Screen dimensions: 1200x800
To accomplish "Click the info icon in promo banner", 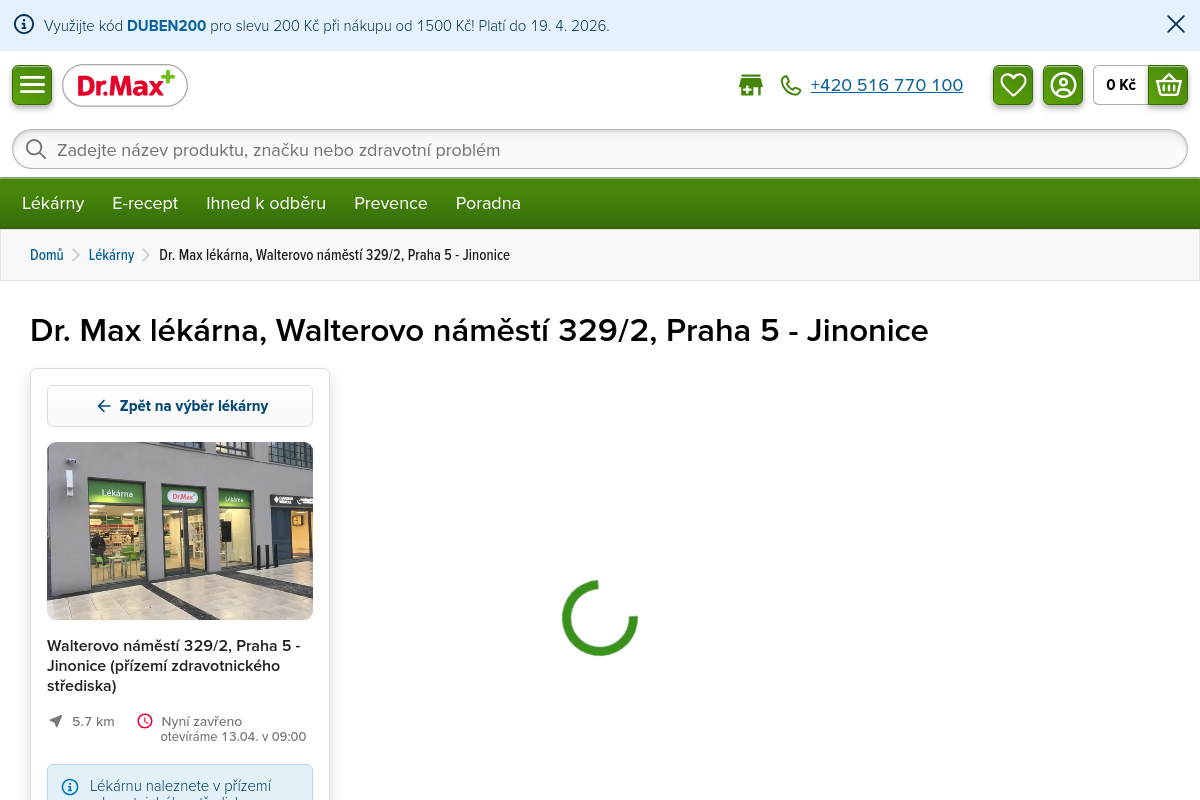I will point(24,25).
